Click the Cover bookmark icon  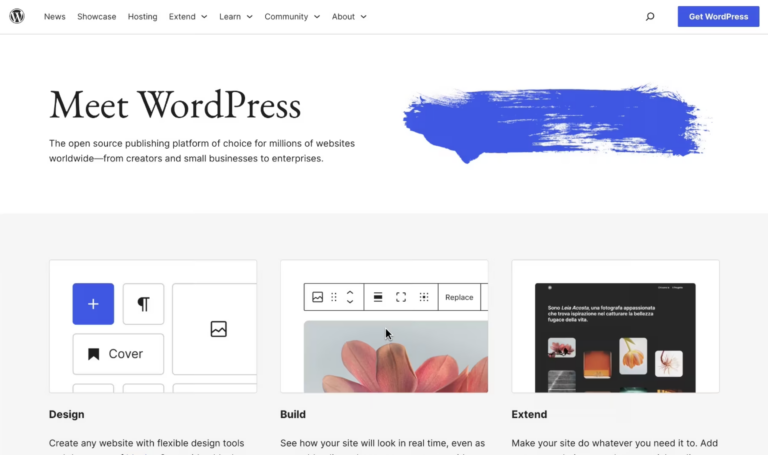pyautogui.click(x=94, y=354)
